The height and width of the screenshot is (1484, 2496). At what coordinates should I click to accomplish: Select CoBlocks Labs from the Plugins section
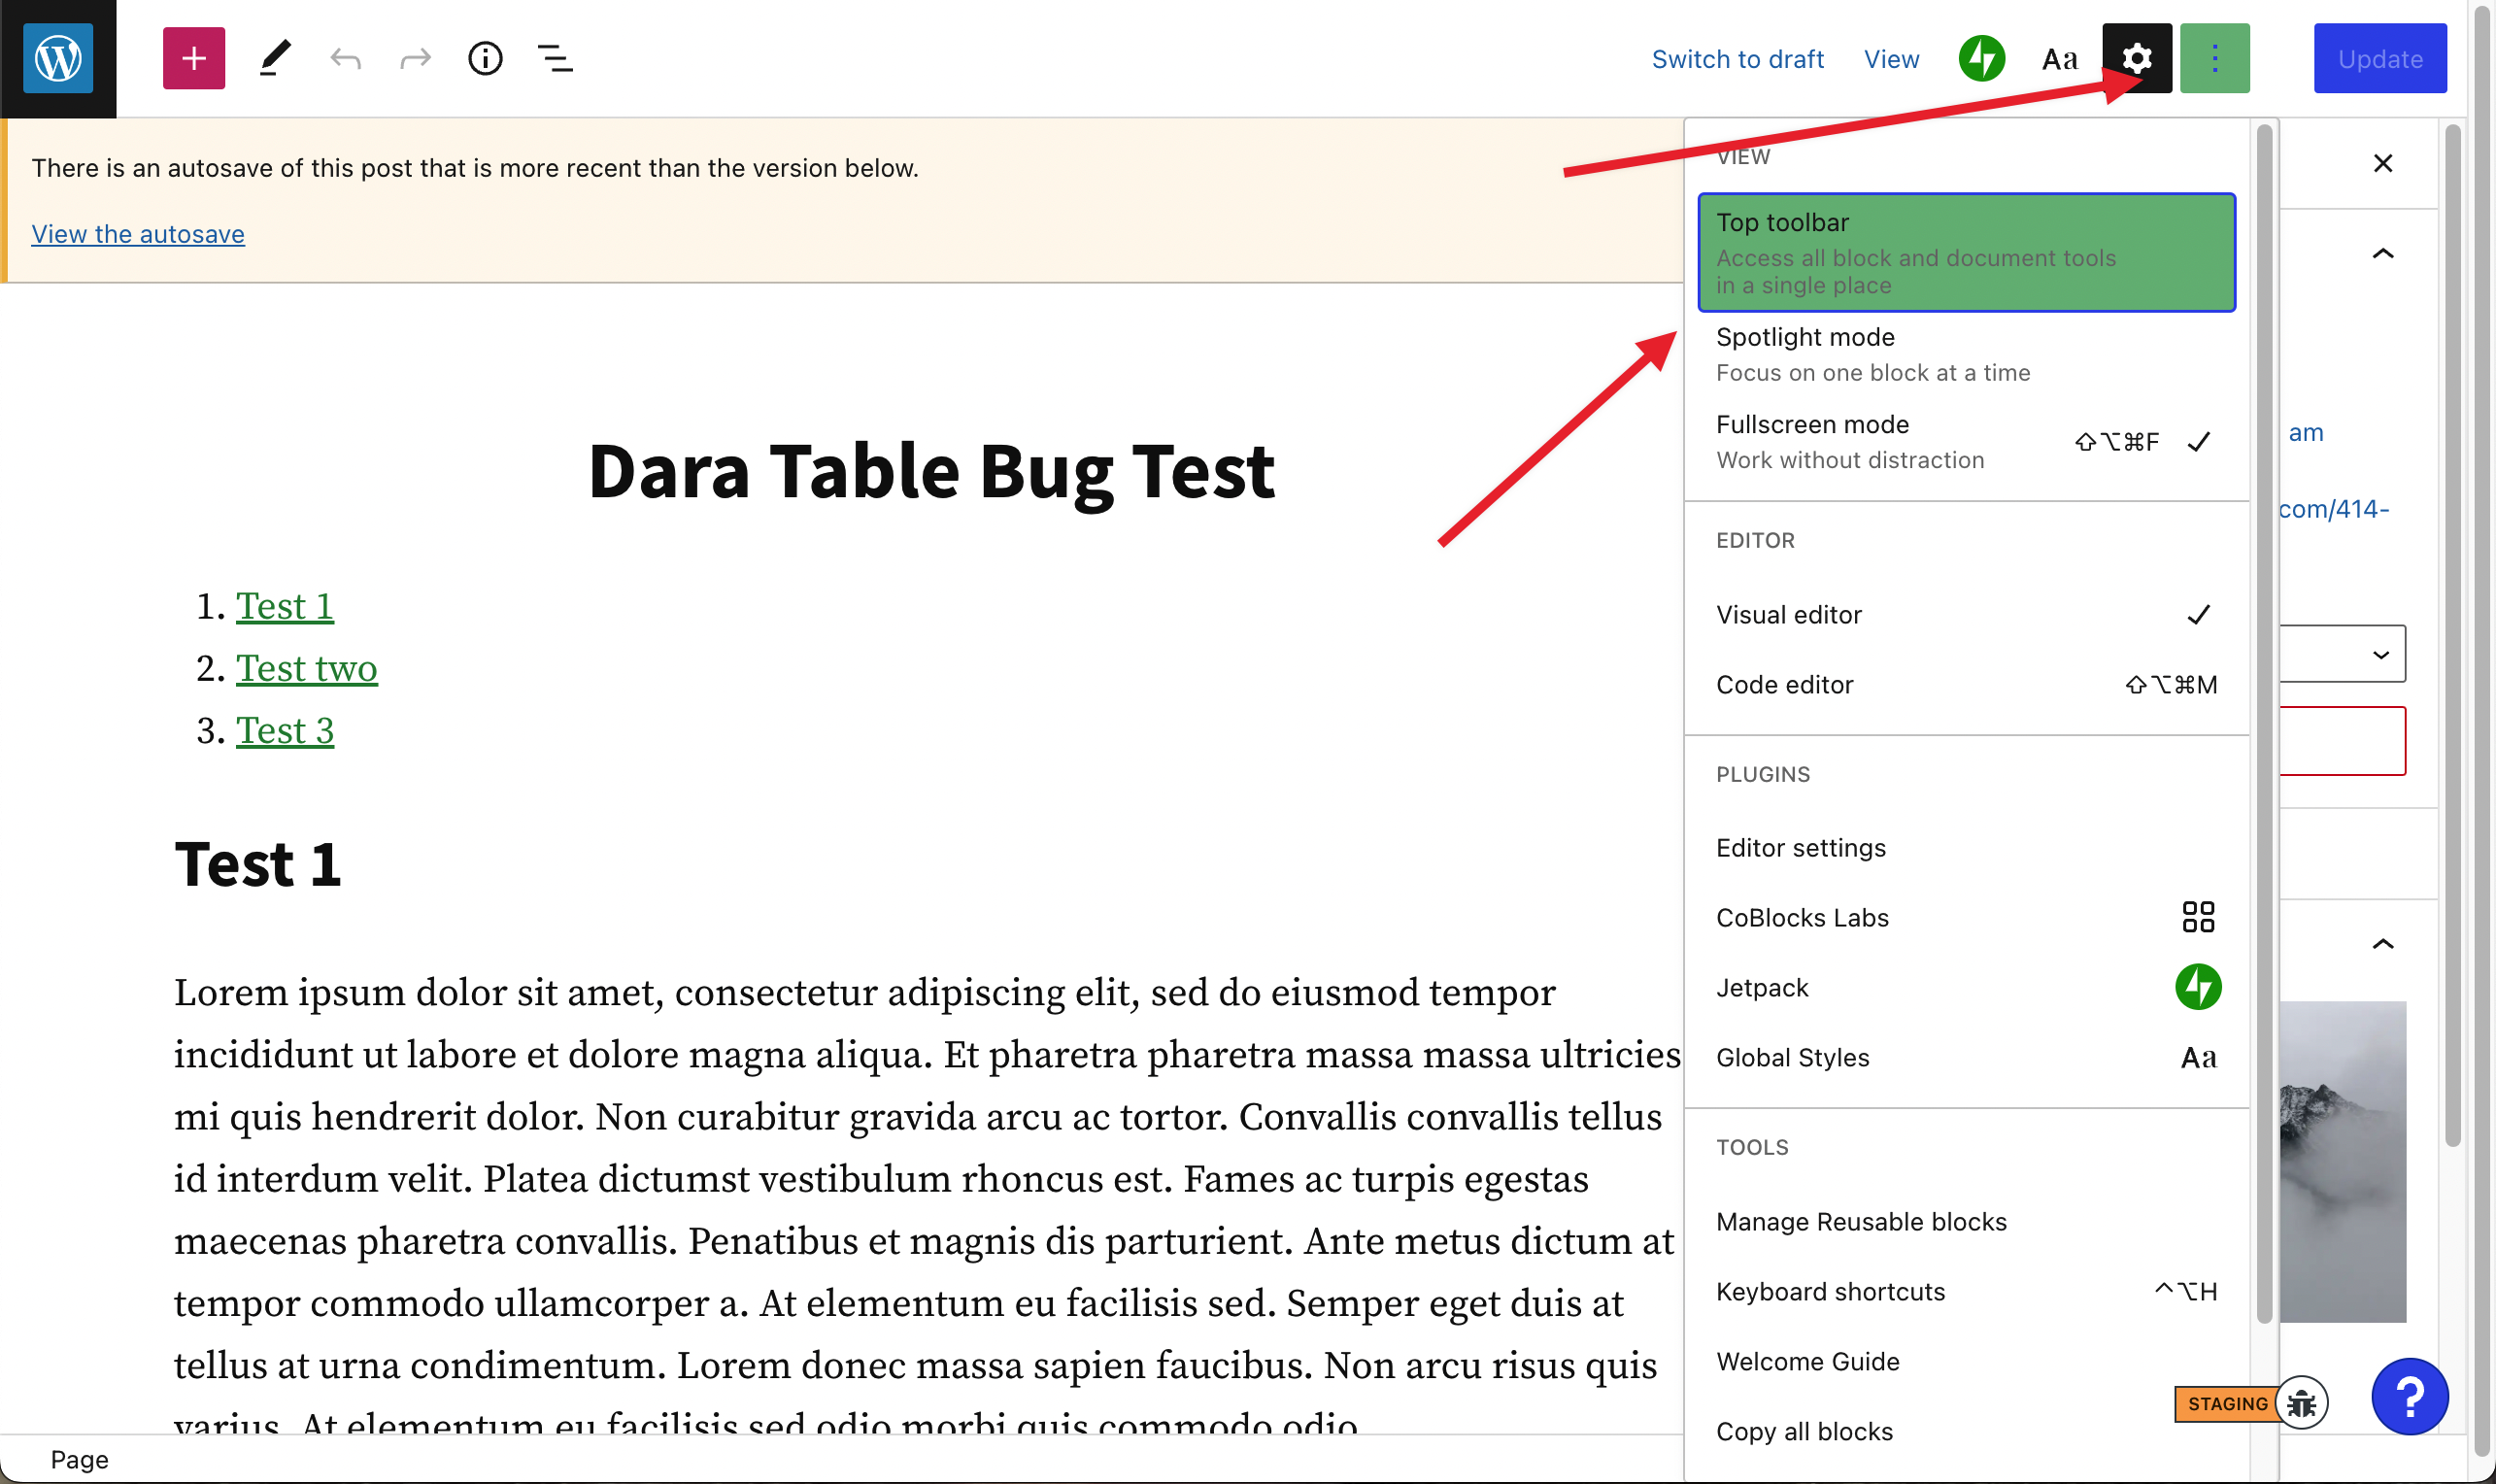point(1801,917)
